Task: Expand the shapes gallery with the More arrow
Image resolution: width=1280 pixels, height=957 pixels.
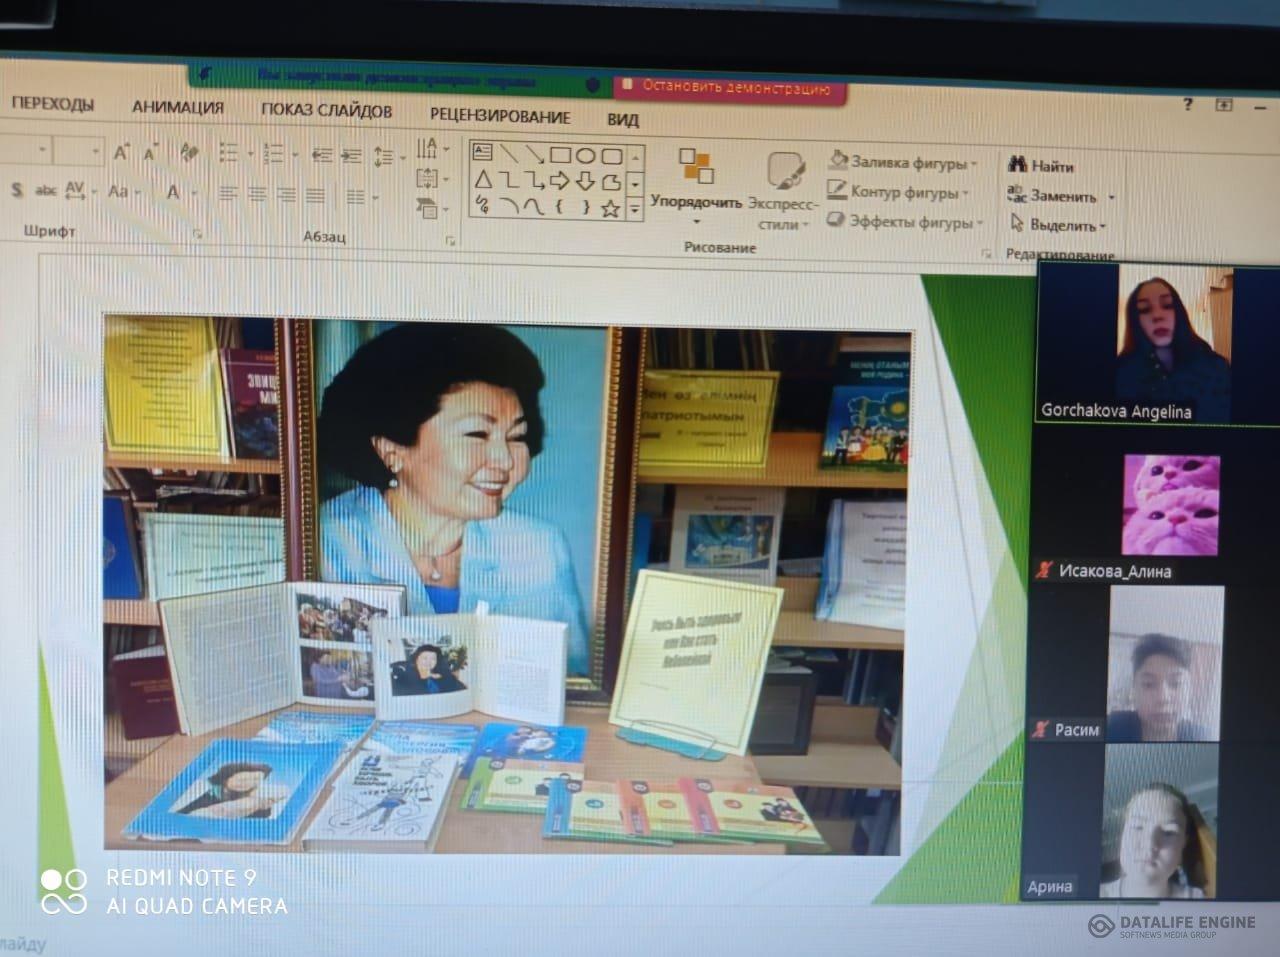Action: click(634, 210)
